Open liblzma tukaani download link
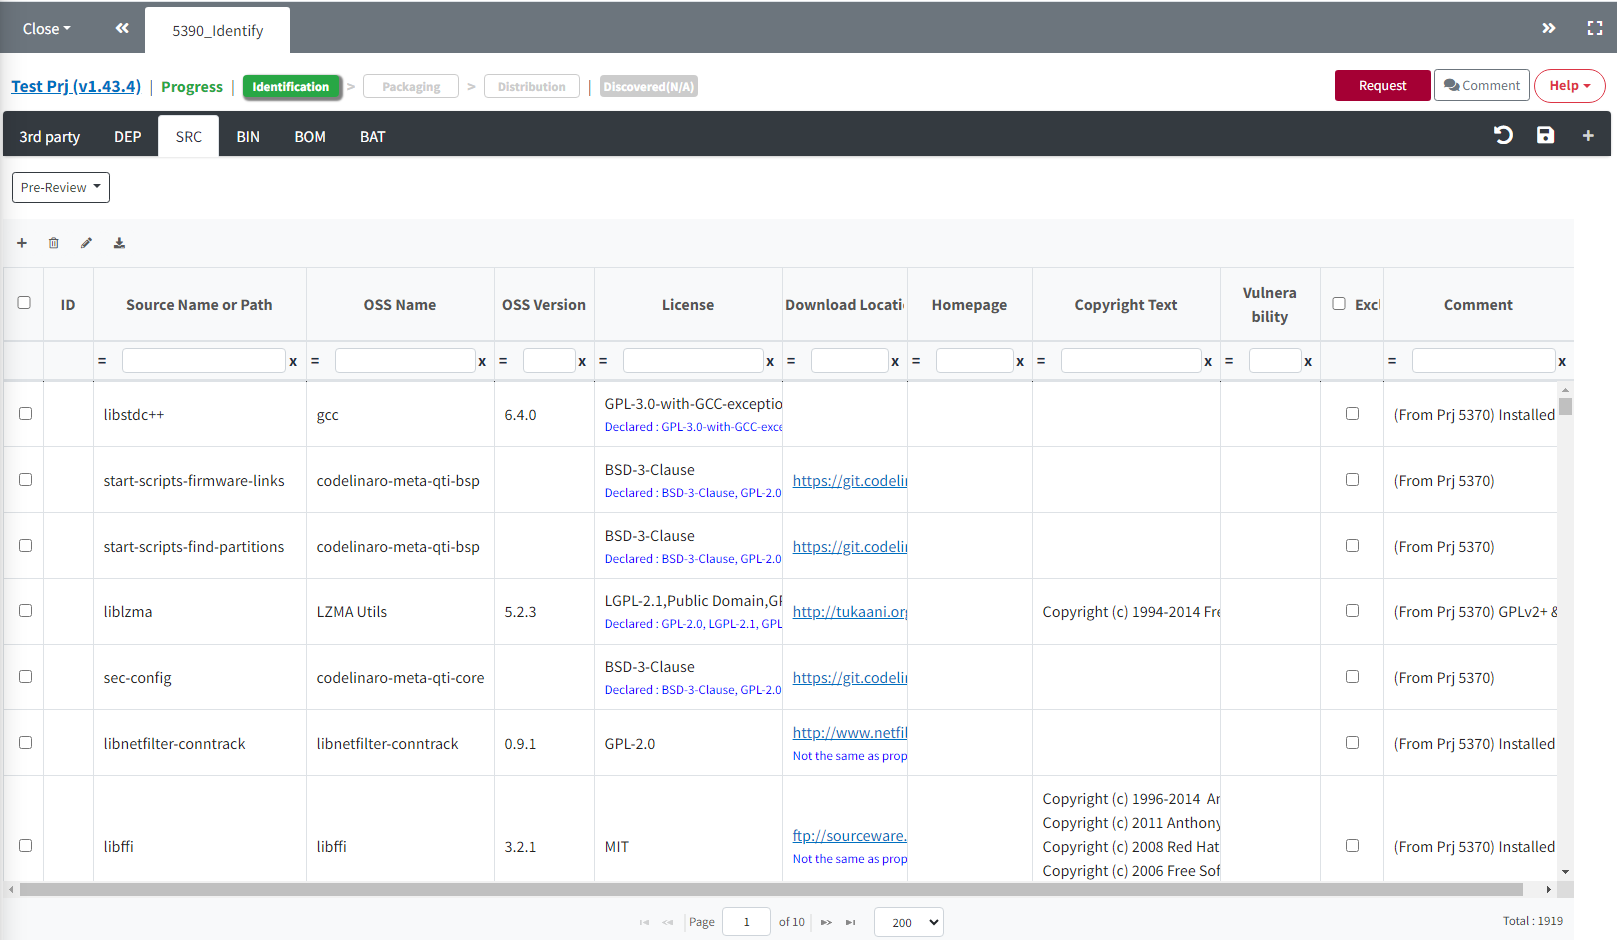This screenshot has width=1617, height=940. [850, 611]
